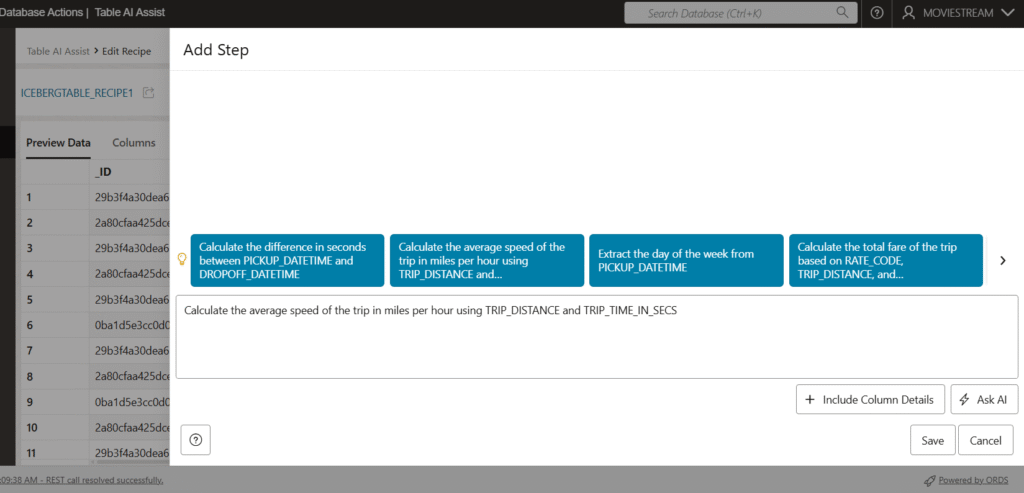This screenshot has height=493, width=1024.
Task: Expand the MOVIESTREAM user dropdown arrow
Action: (1007, 13)
